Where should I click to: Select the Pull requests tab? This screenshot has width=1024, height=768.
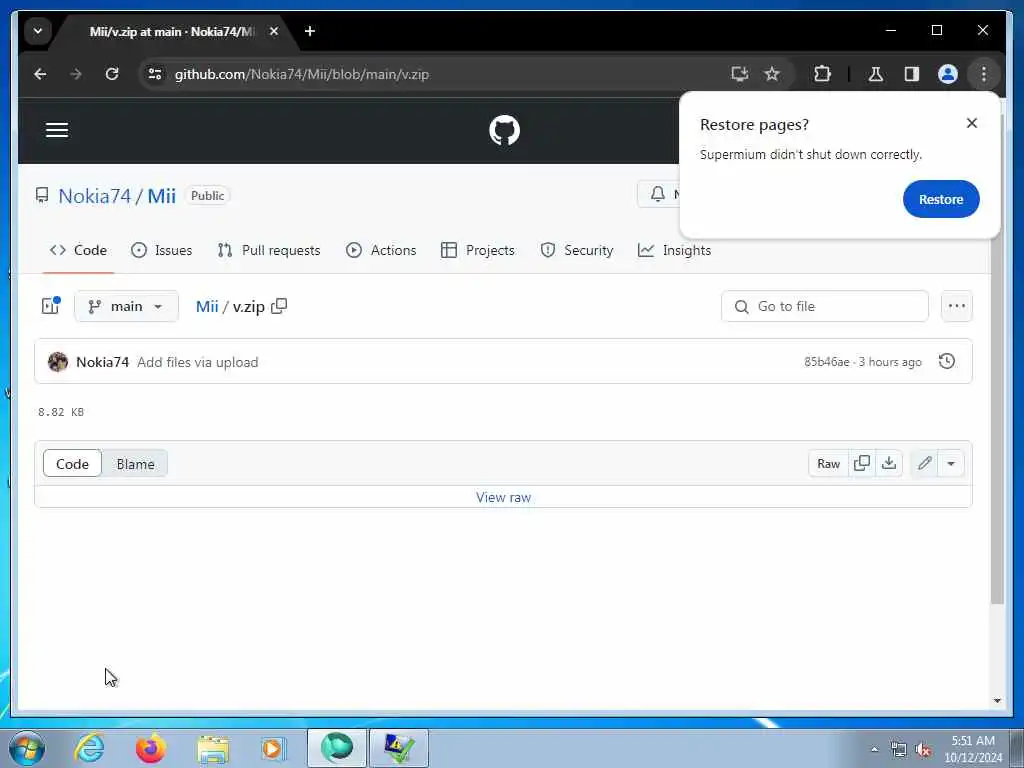click(269, 250)
